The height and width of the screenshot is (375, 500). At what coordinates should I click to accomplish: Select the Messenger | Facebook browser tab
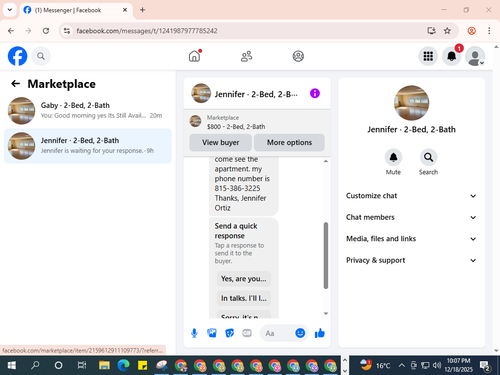click(x=76, y=10)
